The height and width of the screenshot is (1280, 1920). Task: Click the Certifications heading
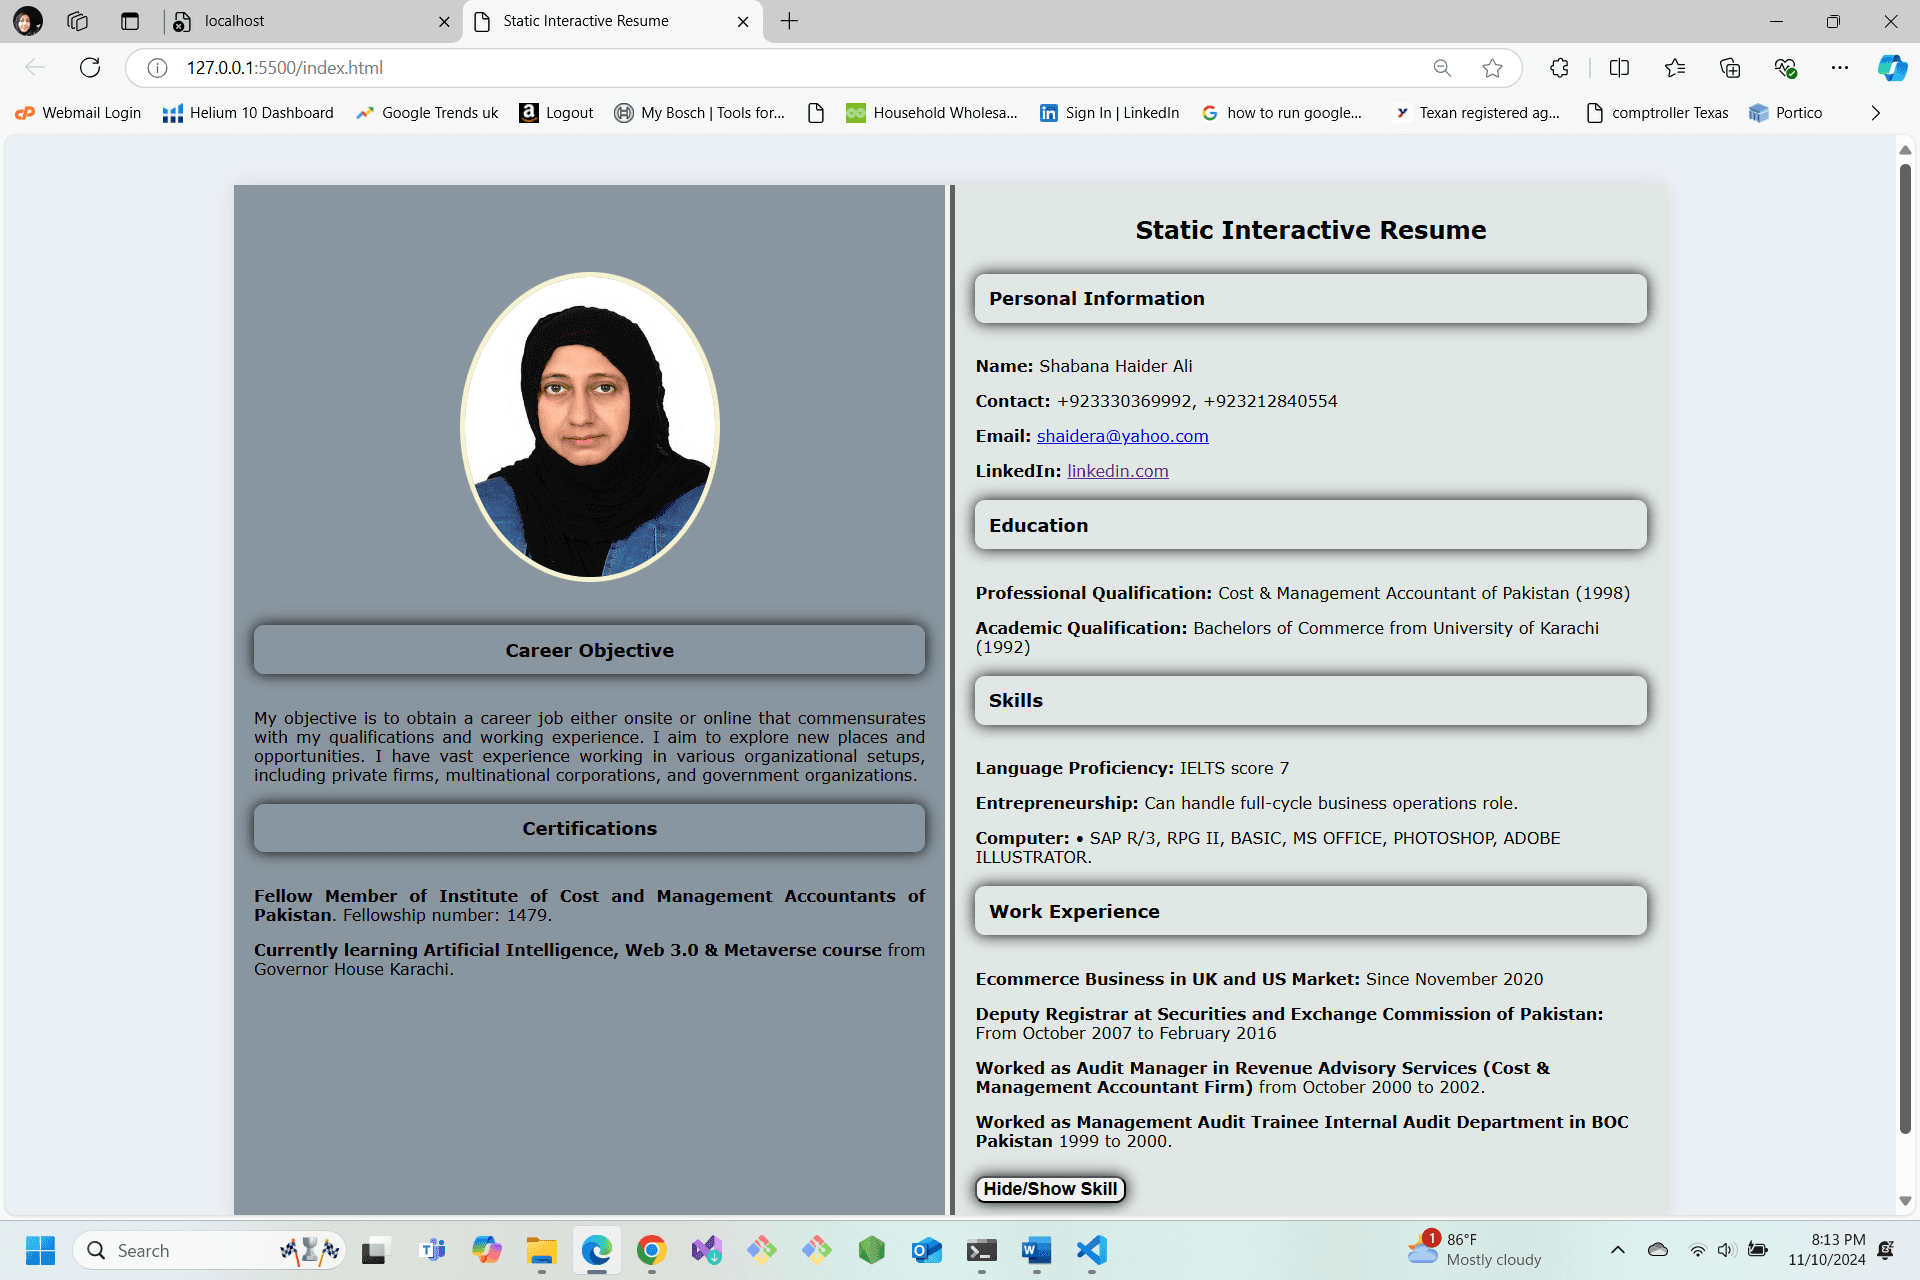click(589, 828)
